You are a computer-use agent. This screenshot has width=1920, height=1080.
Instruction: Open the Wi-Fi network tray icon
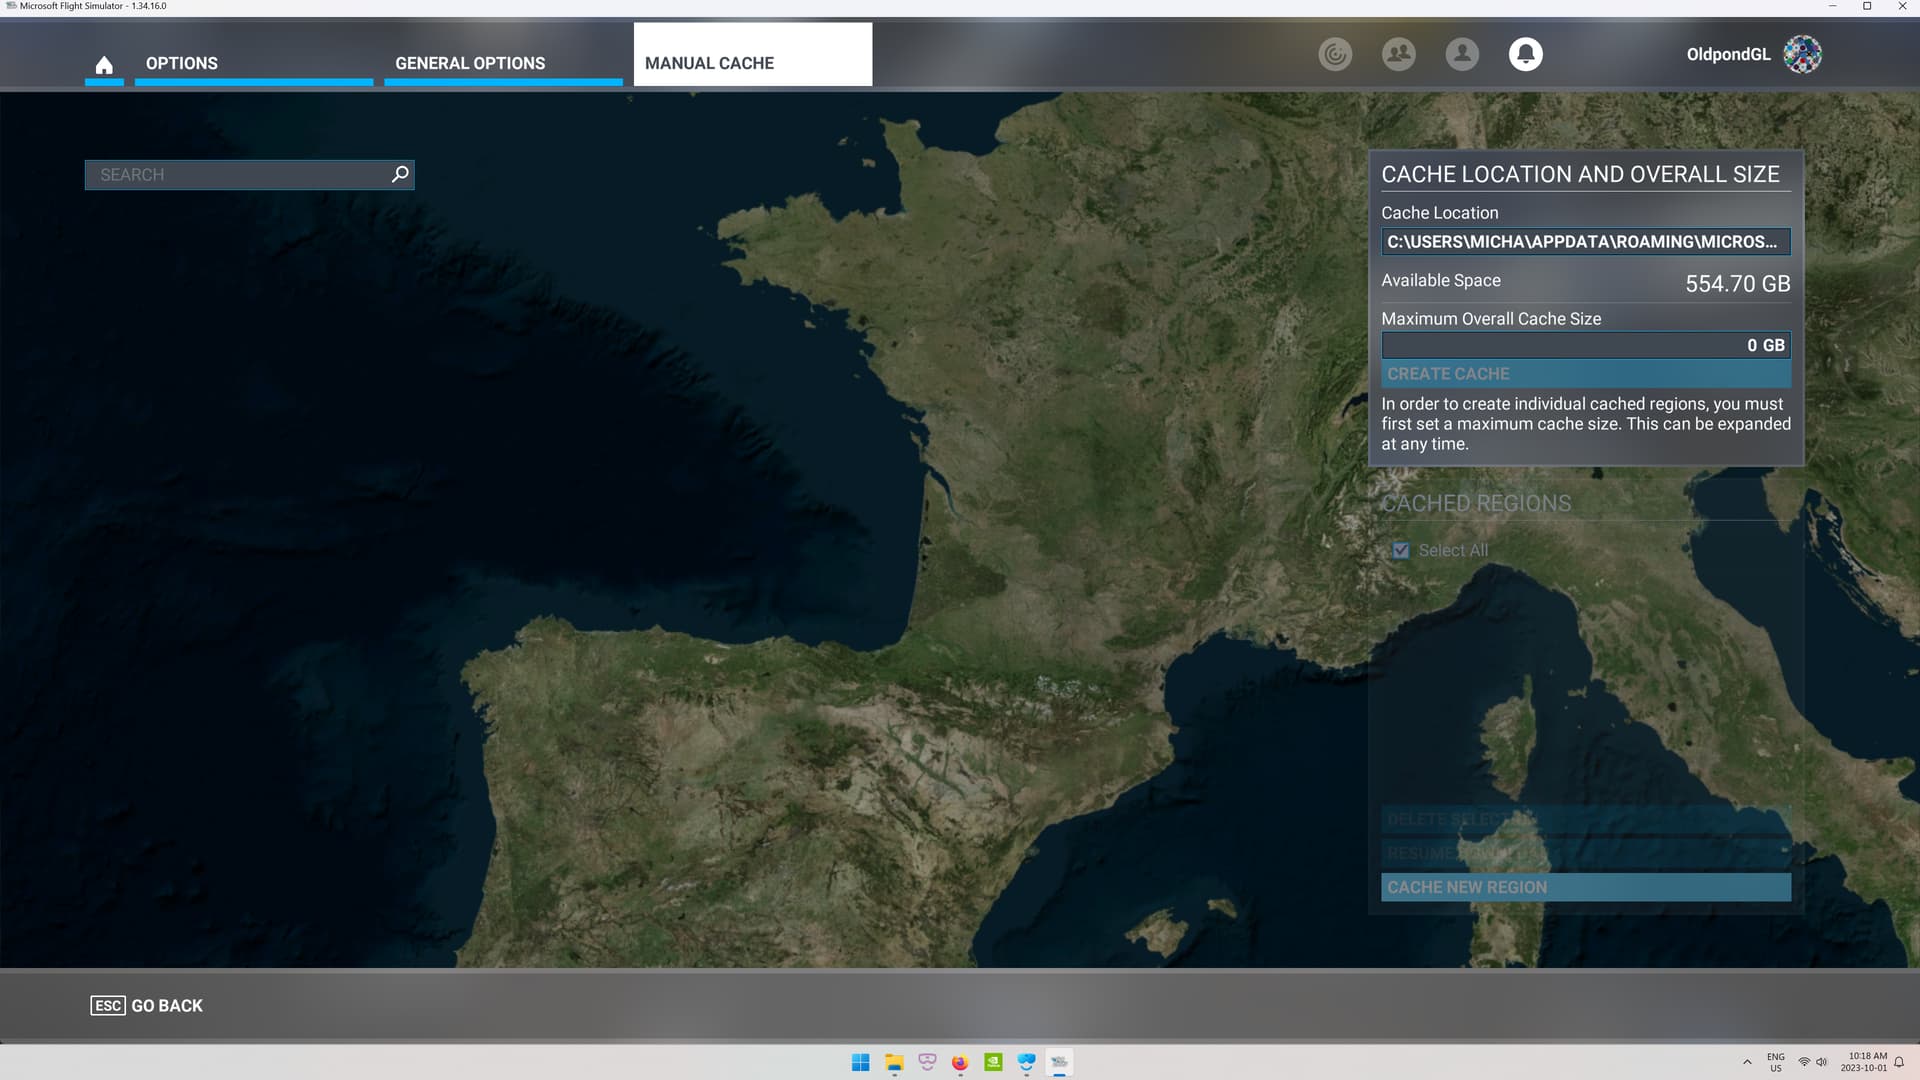pos(1804,1062)
